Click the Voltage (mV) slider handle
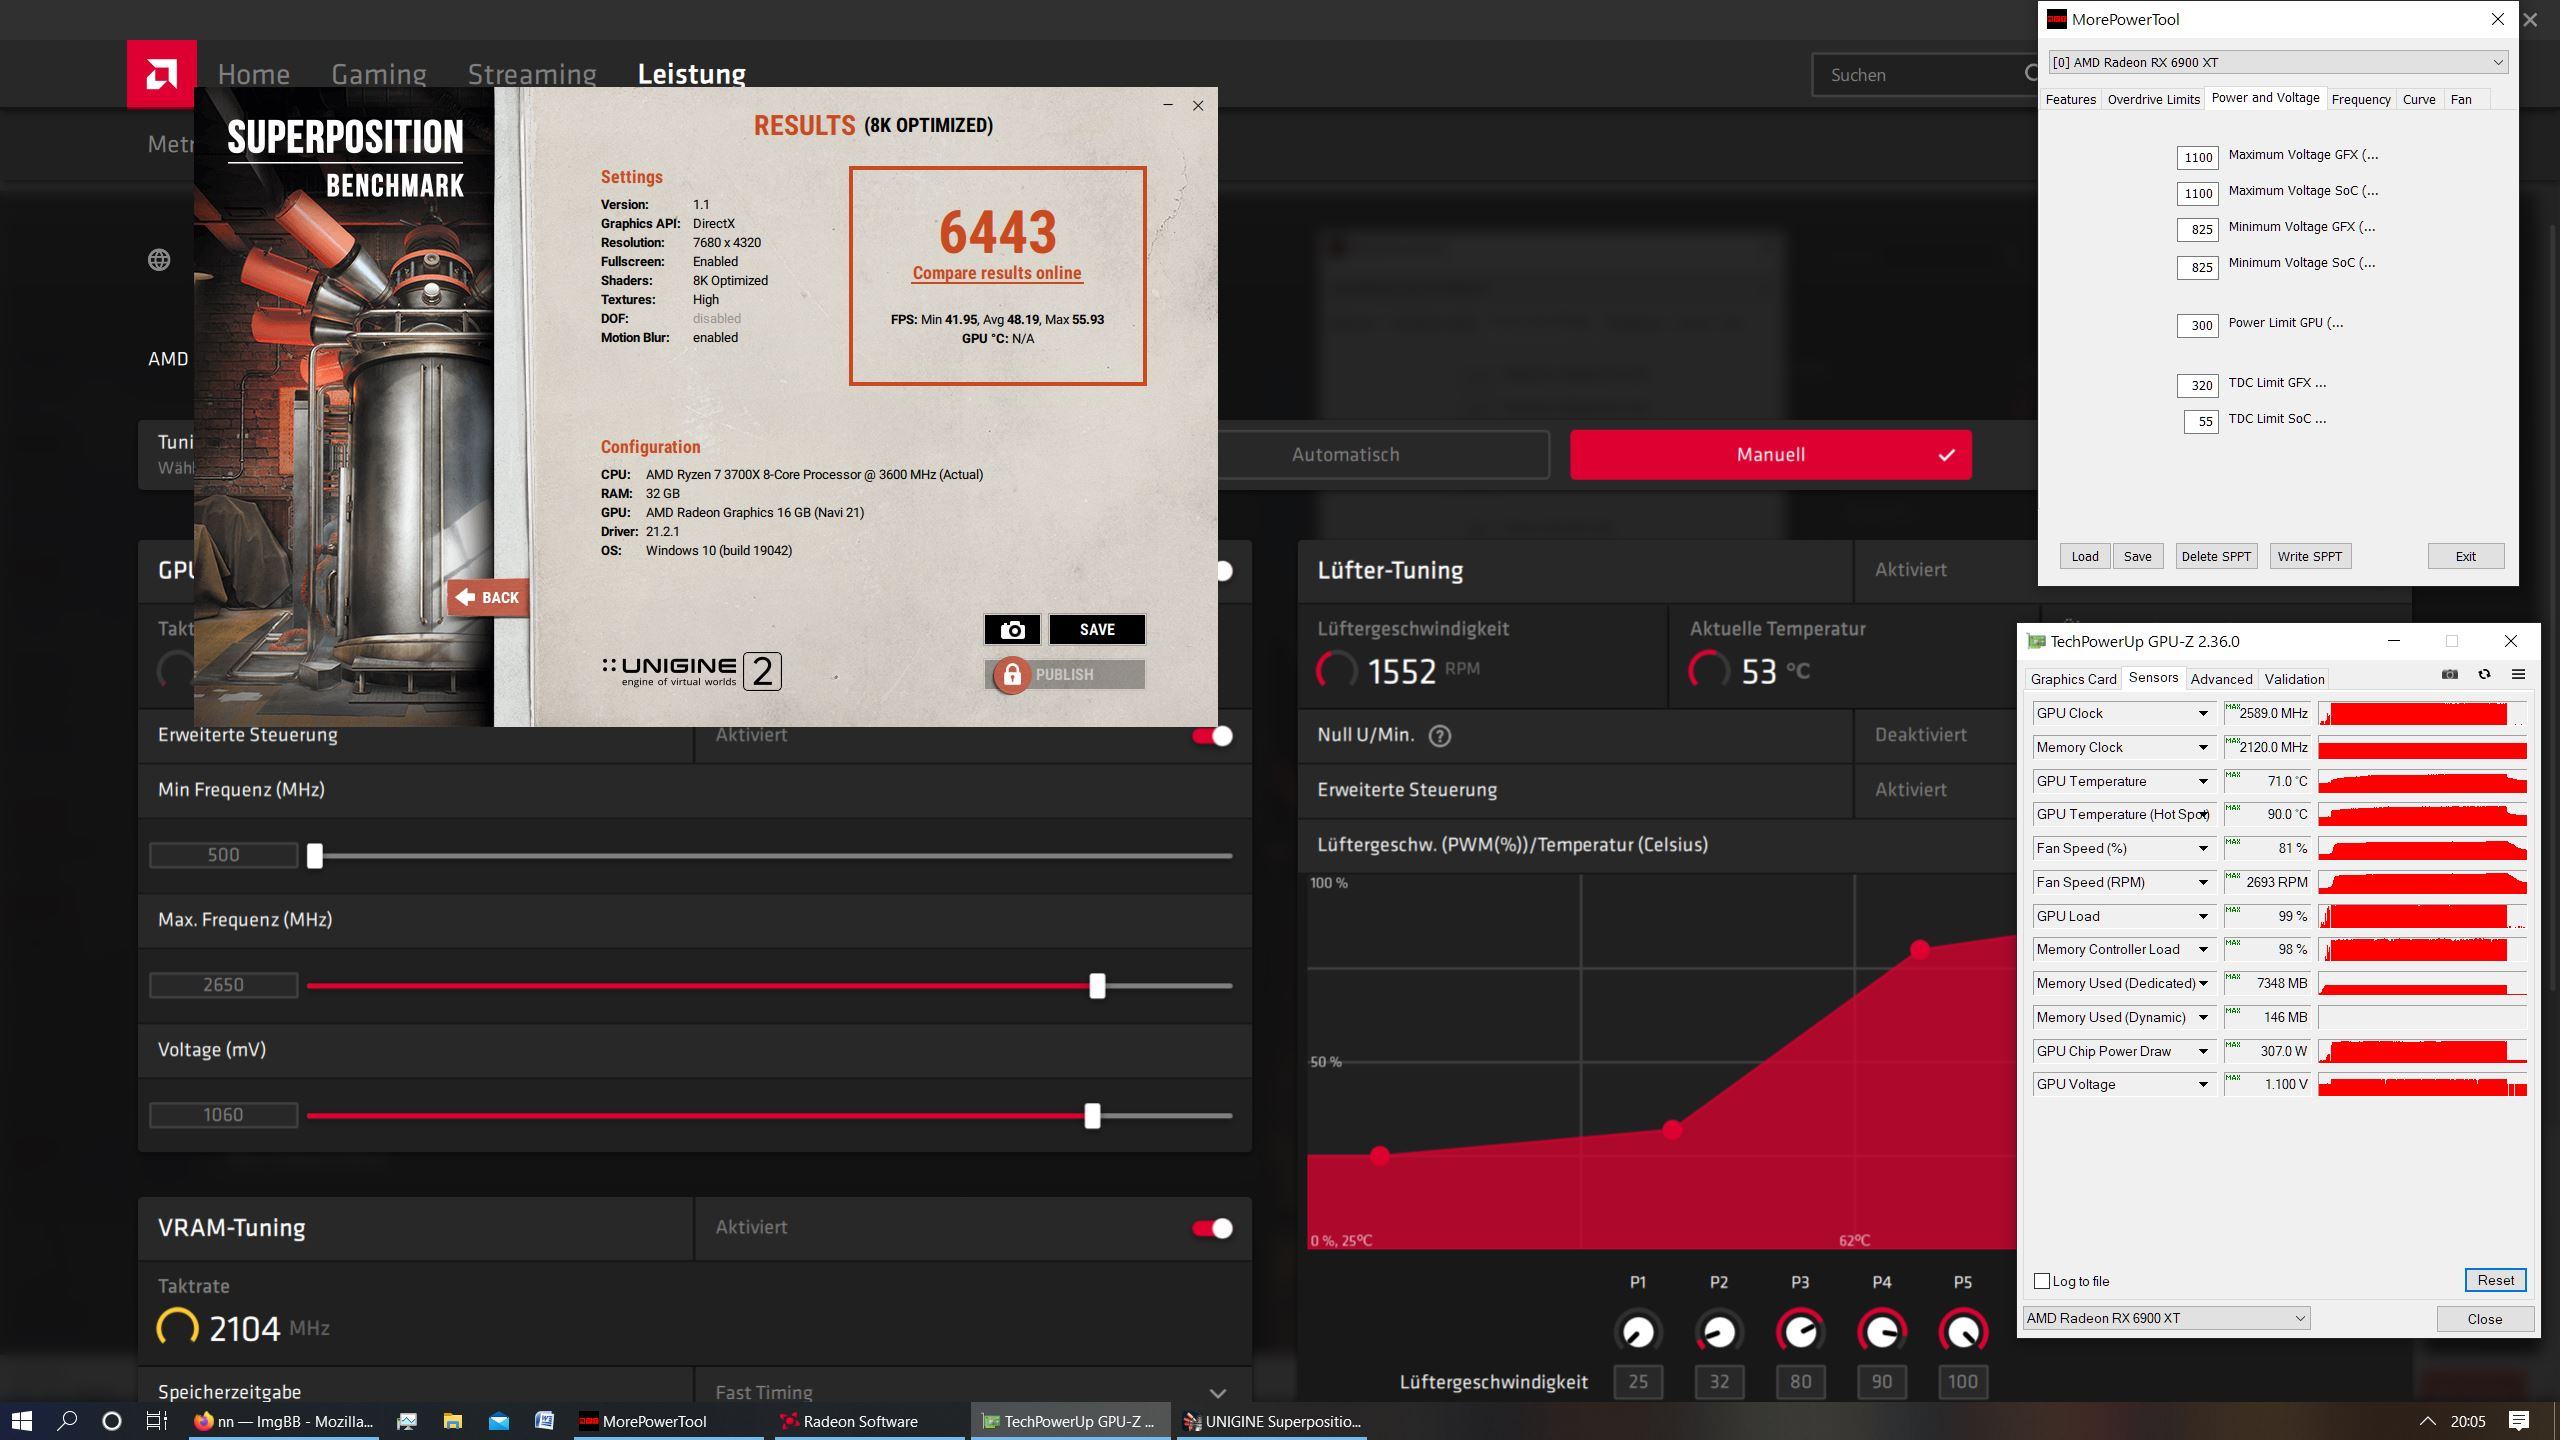Screen dimensions: 2560x1440 (x=1092, y=1116)
